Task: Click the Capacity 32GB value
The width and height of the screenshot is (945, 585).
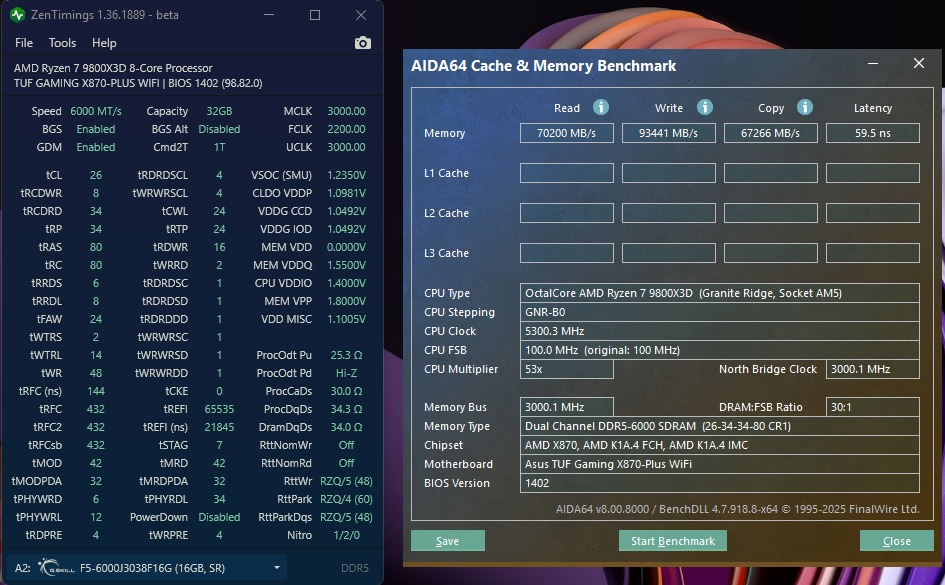Action: 219,111
